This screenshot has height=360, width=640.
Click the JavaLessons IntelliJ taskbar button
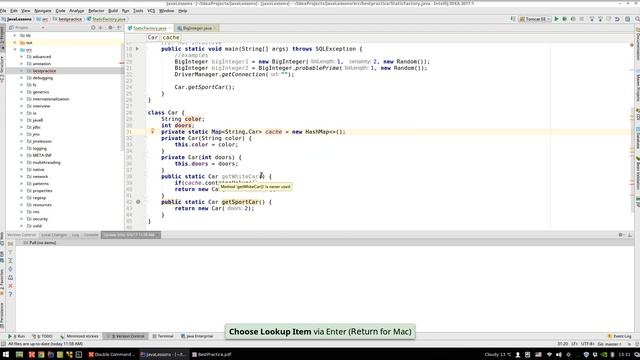(163, 354)
